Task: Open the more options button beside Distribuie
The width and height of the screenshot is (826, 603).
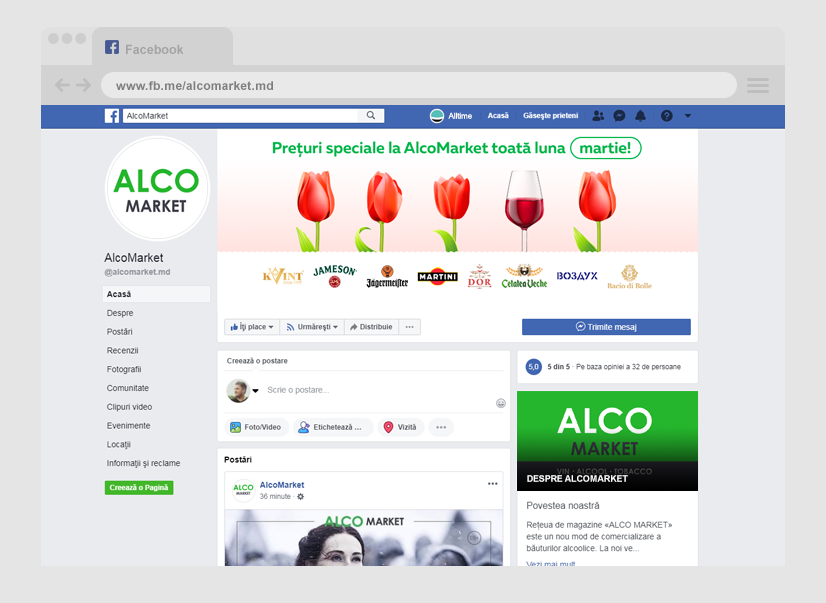Action: pyautogui.click(x=409, y=327)
